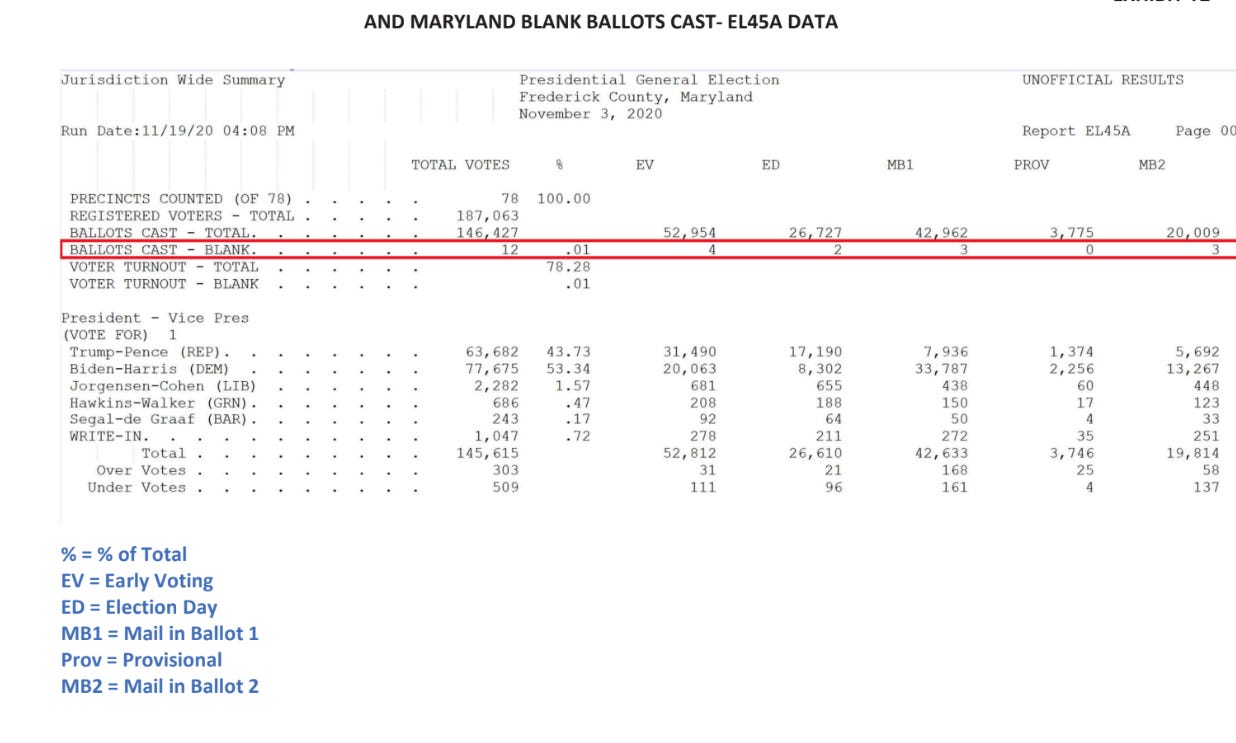The height and width of the screenshot is (743, 1236).
Task: Click the 'AND MARYLAND BLANK BALLOTS CAST- EL45A DATA' heading
Action: pos(600,22)
